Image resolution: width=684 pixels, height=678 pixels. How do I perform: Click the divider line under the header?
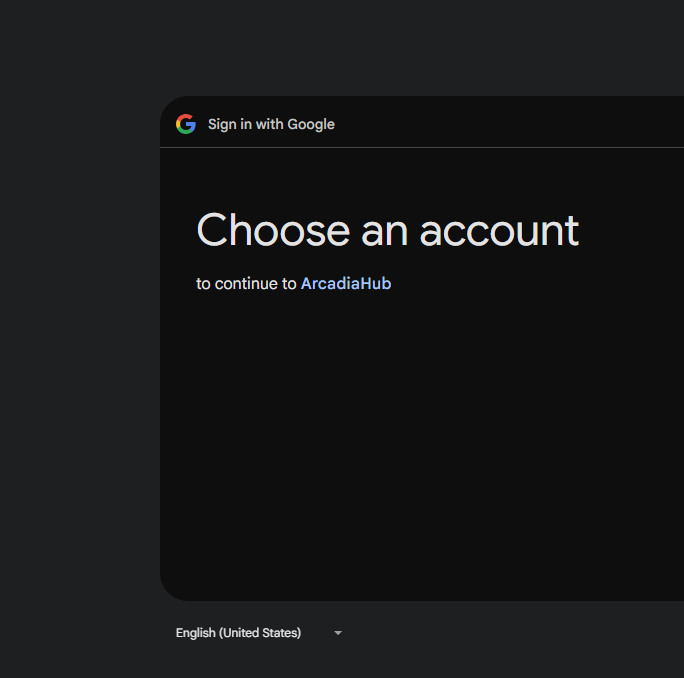pos(420,147)
